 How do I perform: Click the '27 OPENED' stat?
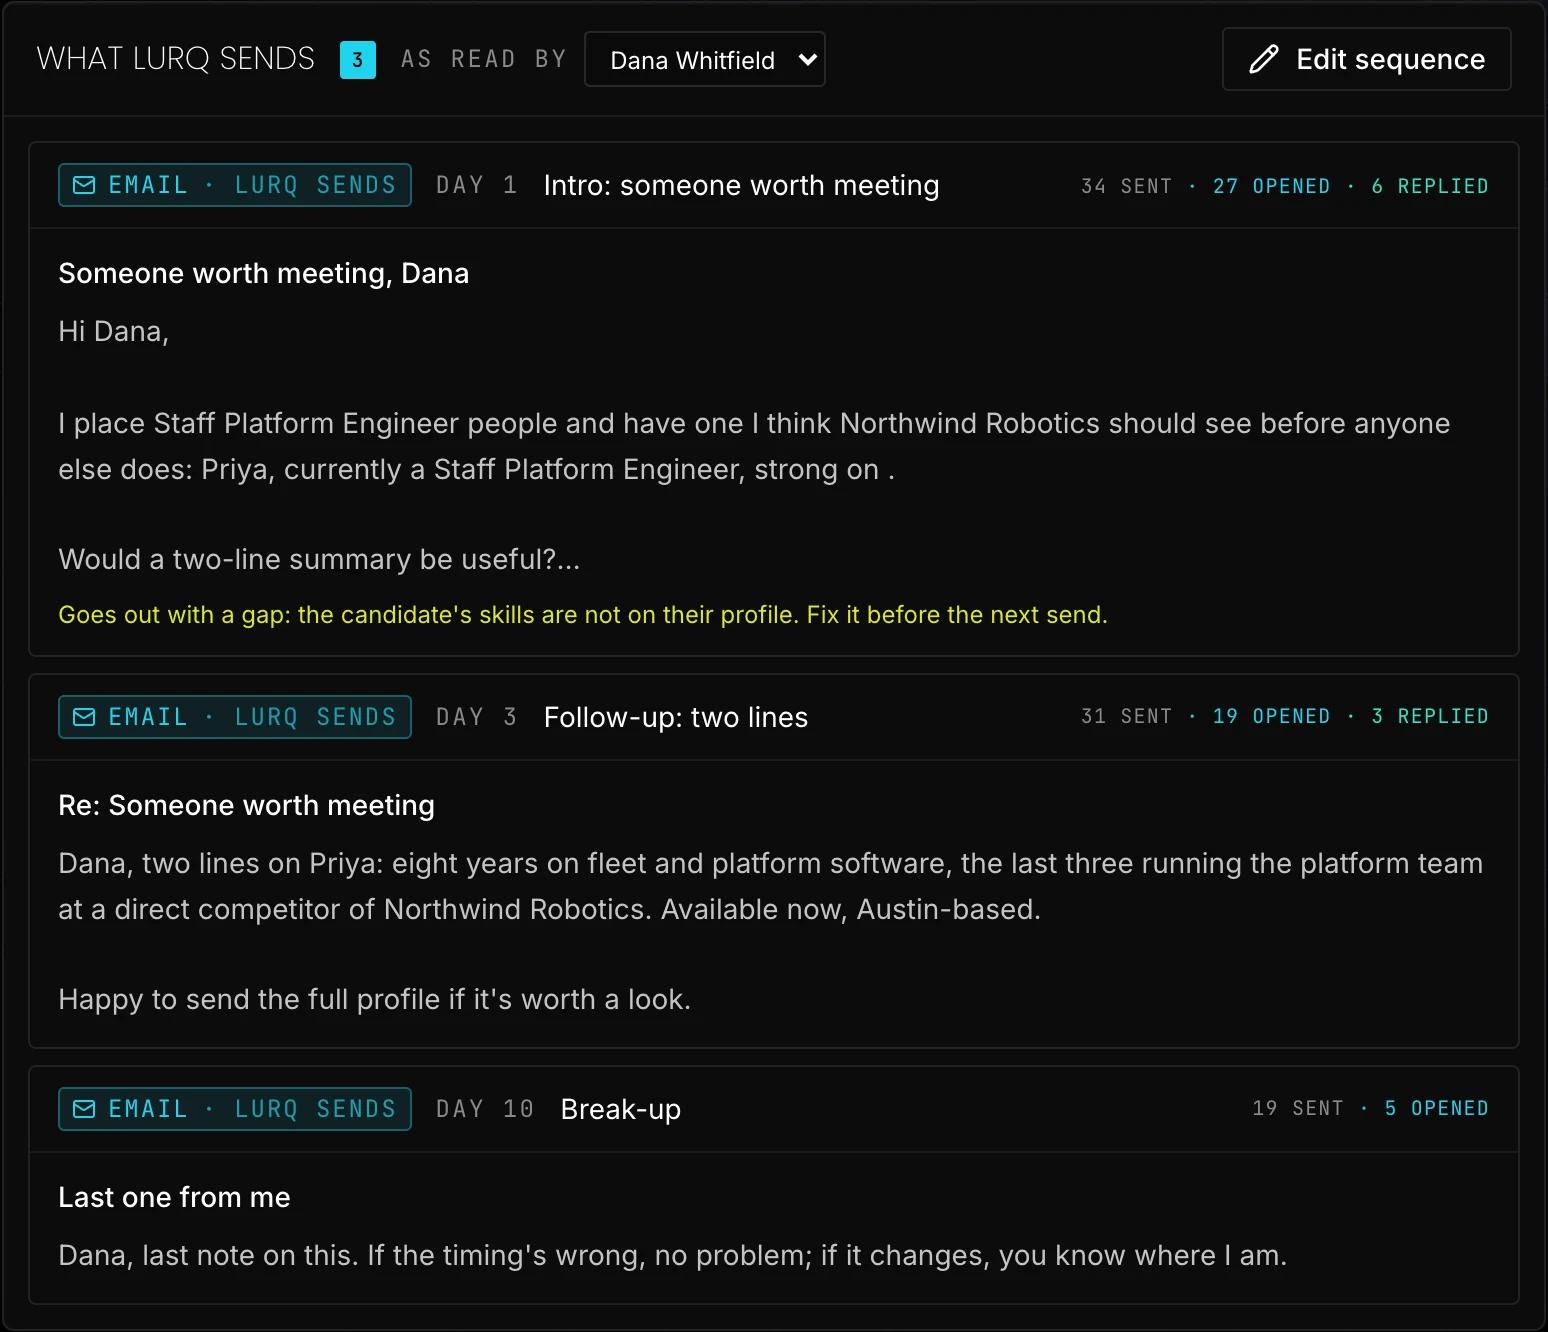tap(1271, 186)
